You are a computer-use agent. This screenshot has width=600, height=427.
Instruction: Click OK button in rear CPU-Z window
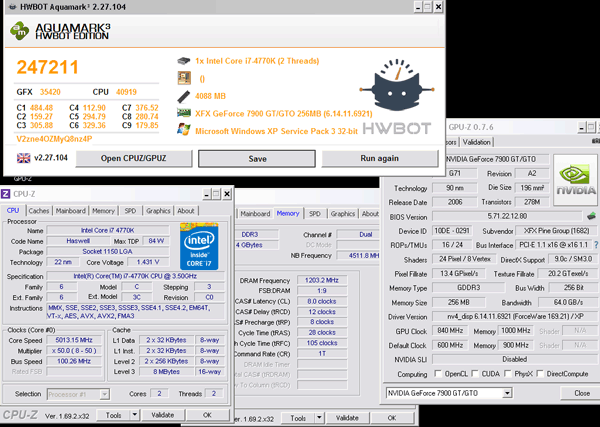(x=392, y=418)
